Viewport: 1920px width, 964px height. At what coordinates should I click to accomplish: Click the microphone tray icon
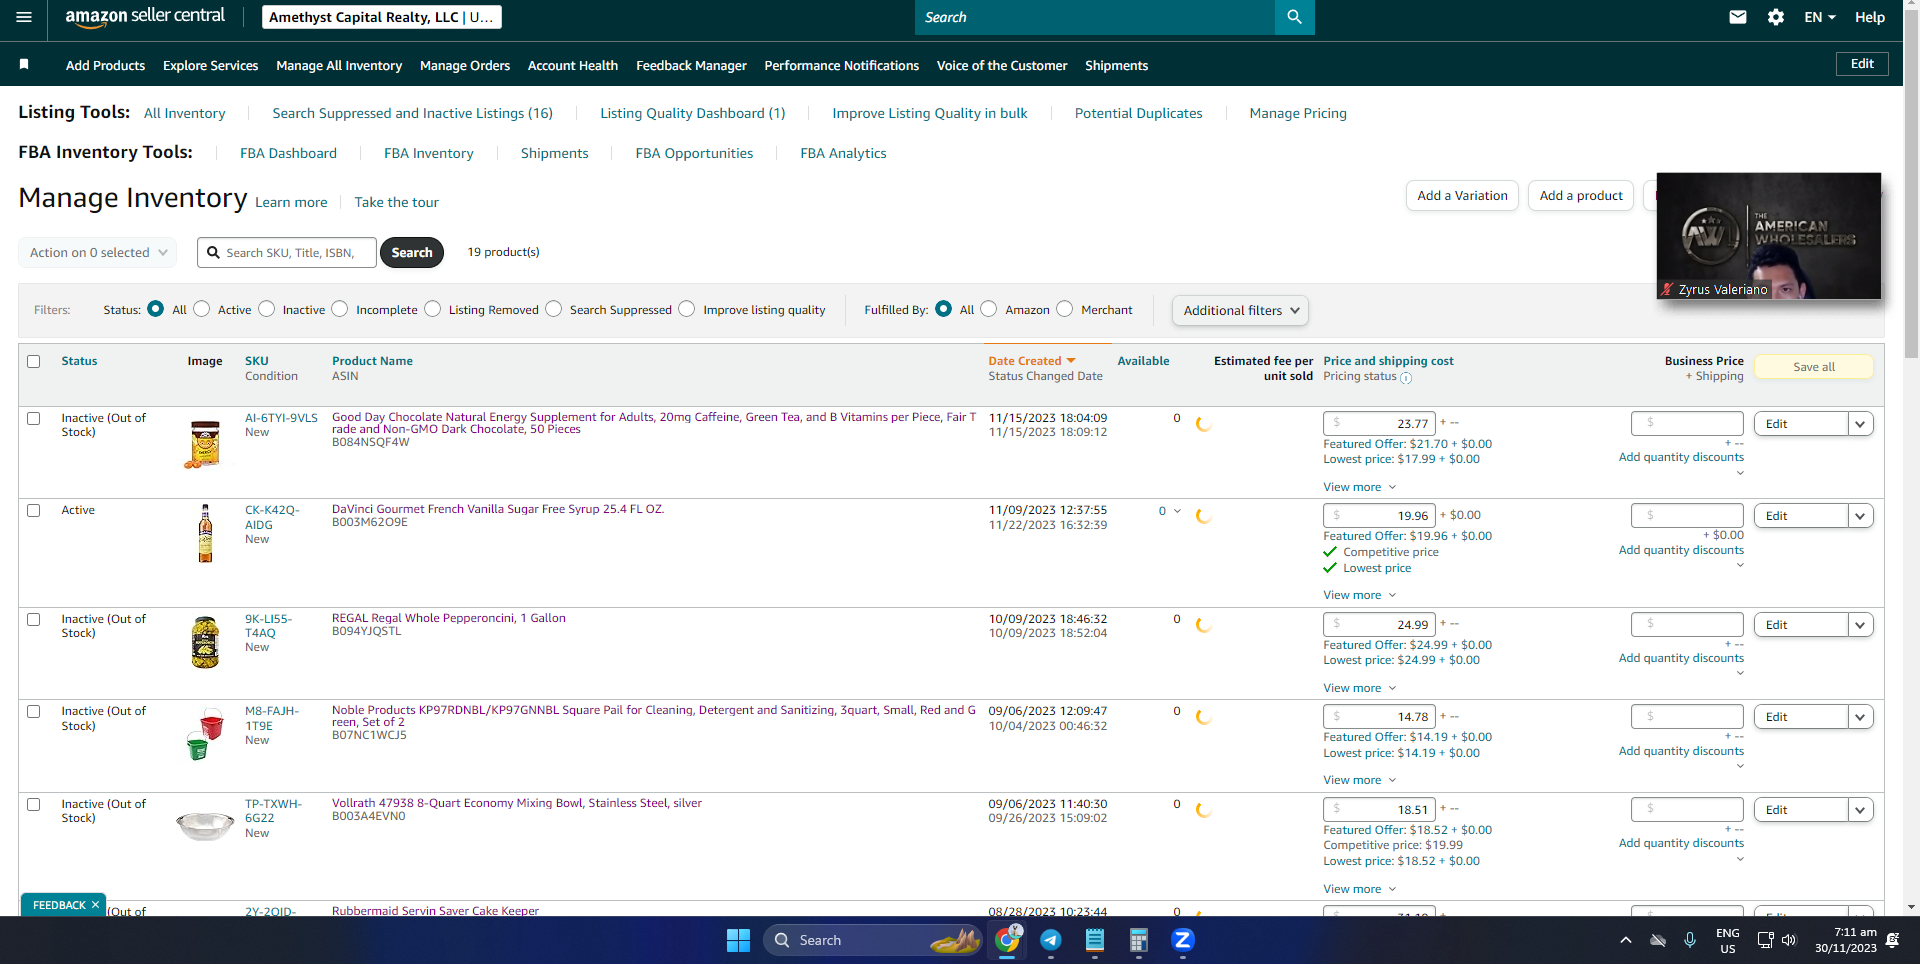[x=1690, y=940]
